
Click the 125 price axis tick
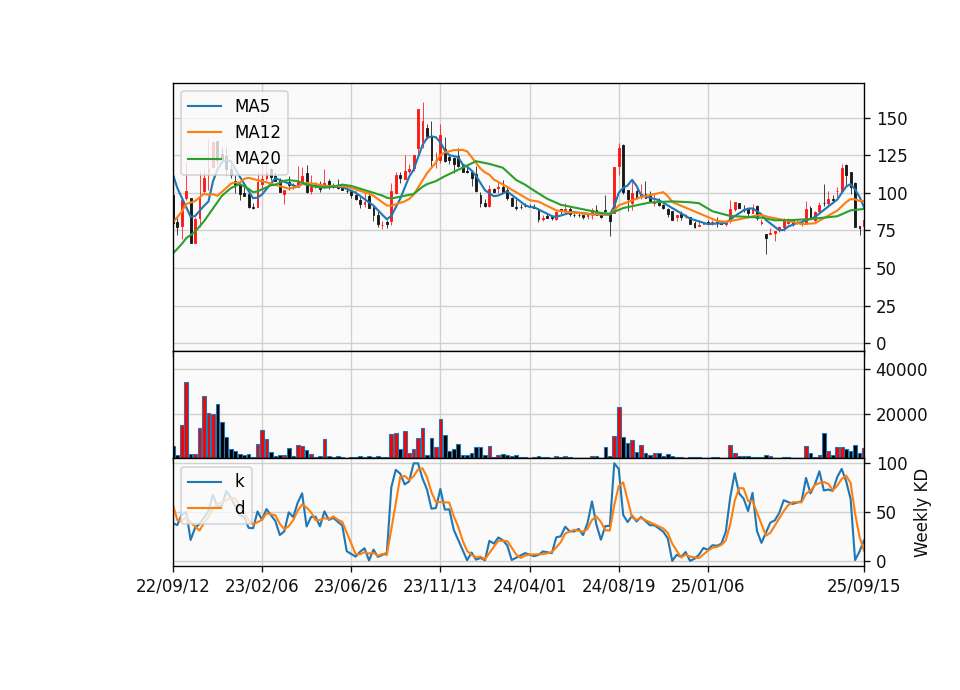tap(892, 156)
